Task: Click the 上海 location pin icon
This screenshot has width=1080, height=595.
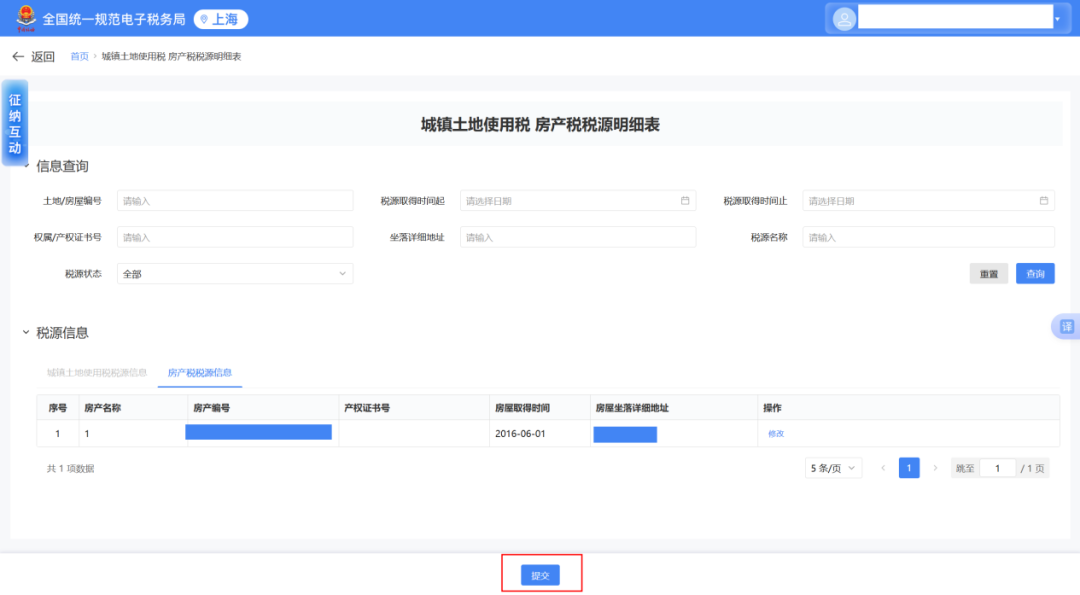Action: pyautogui.click(x=206, y=18)
